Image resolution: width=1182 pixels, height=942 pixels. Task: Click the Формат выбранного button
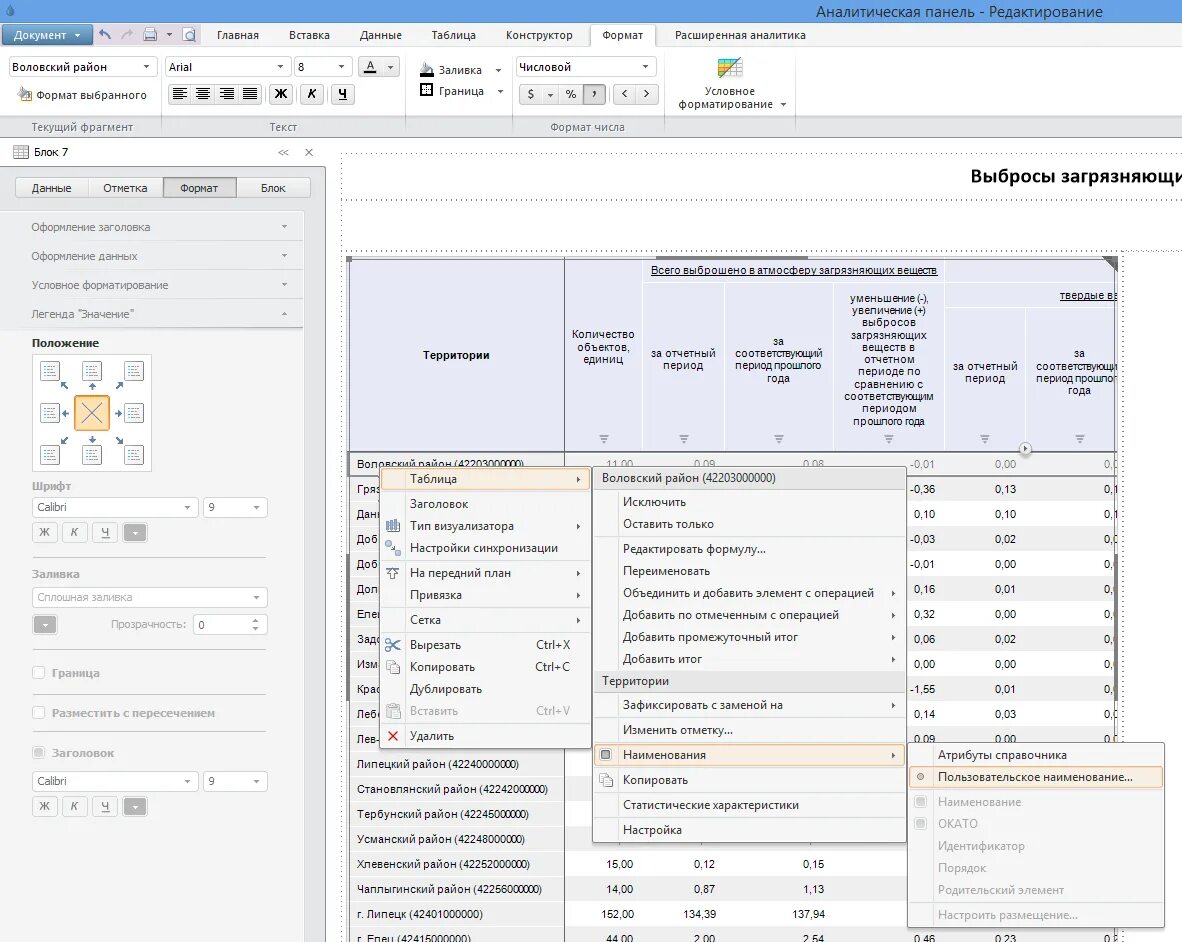(x=82, y=95)
